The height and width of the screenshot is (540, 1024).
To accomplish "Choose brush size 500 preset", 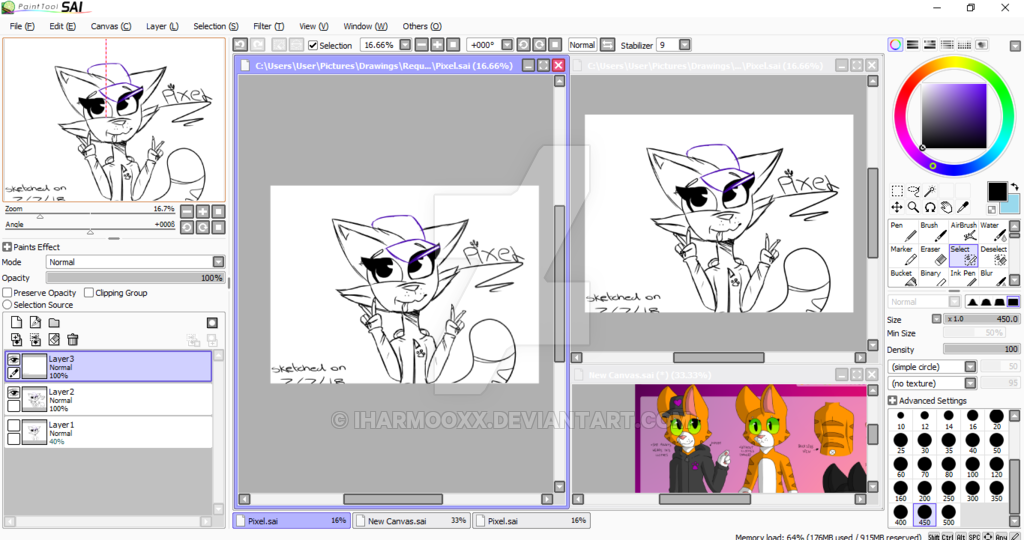I will pos(948,515).
